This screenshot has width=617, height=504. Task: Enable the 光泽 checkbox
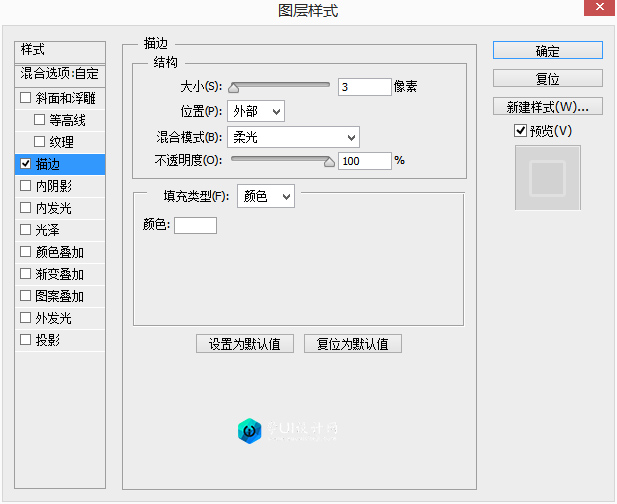(25, 230)
